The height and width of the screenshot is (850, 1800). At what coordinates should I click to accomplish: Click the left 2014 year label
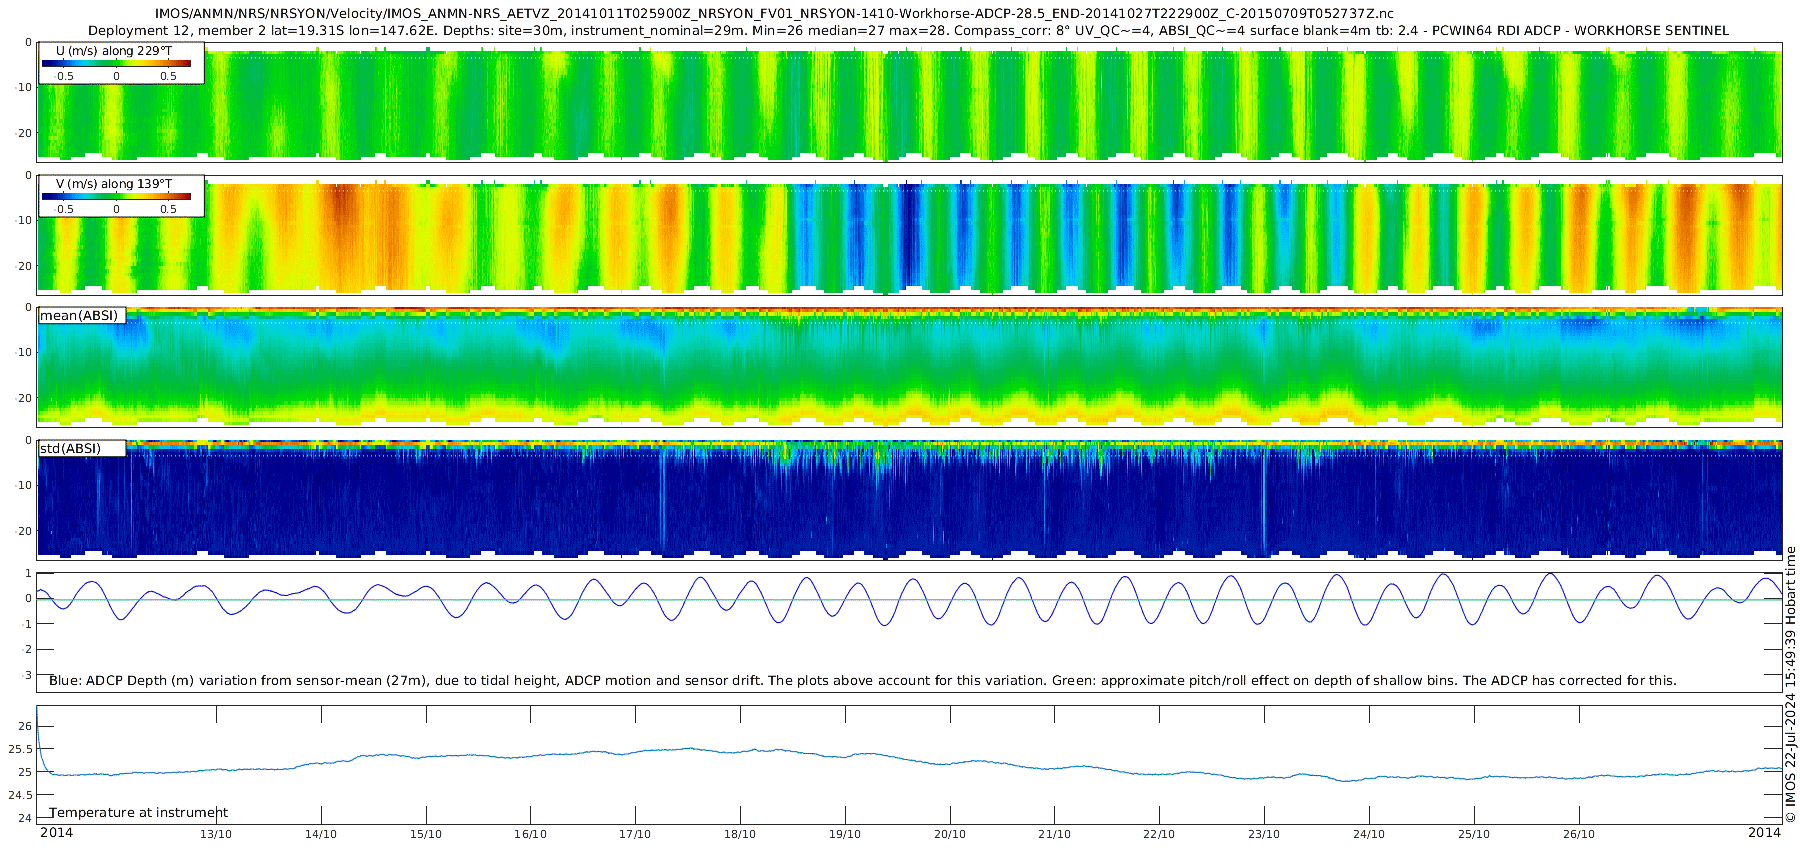tap(56, 832)
